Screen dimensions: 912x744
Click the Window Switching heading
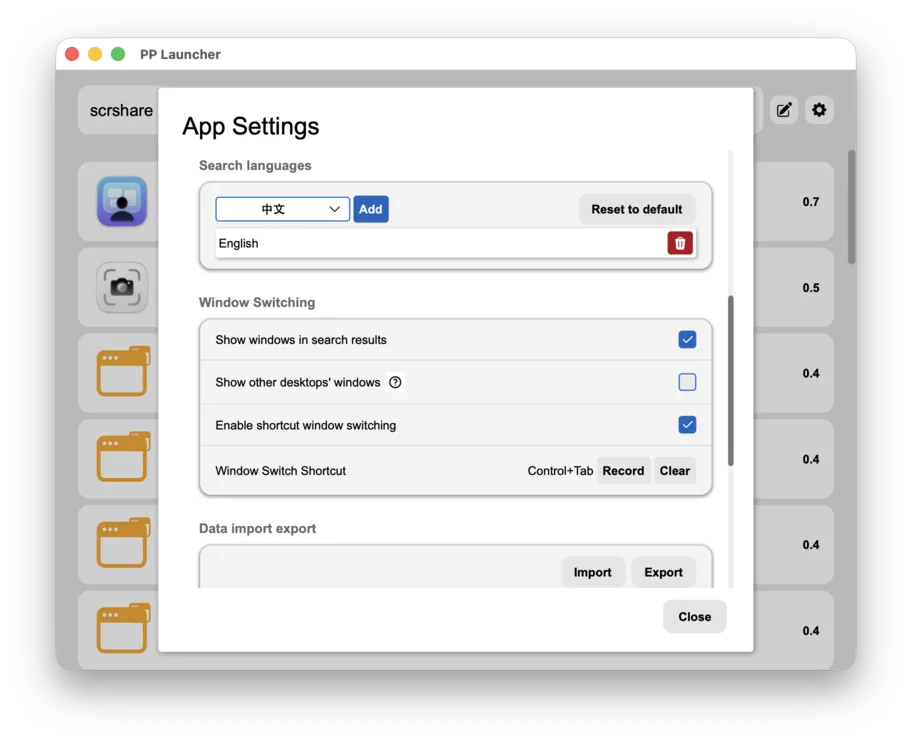pos(256,302)
